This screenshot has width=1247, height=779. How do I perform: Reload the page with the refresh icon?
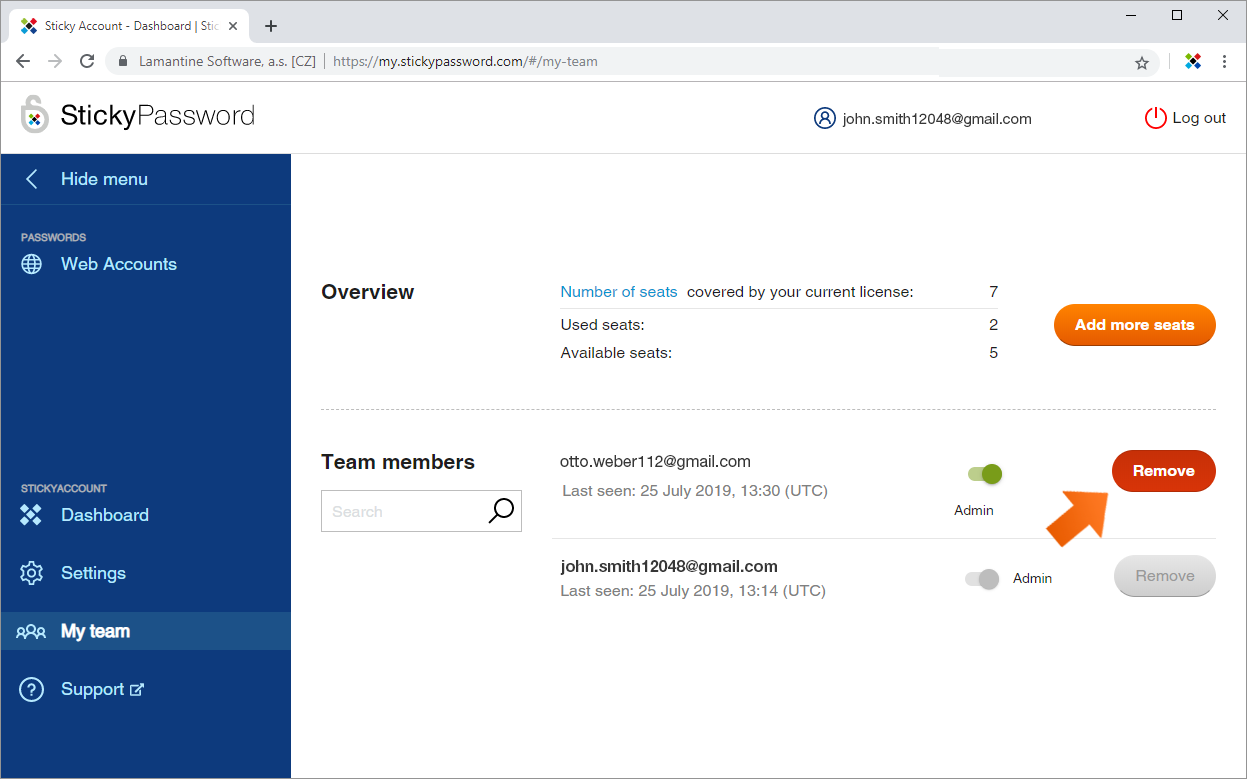point(87,61)
